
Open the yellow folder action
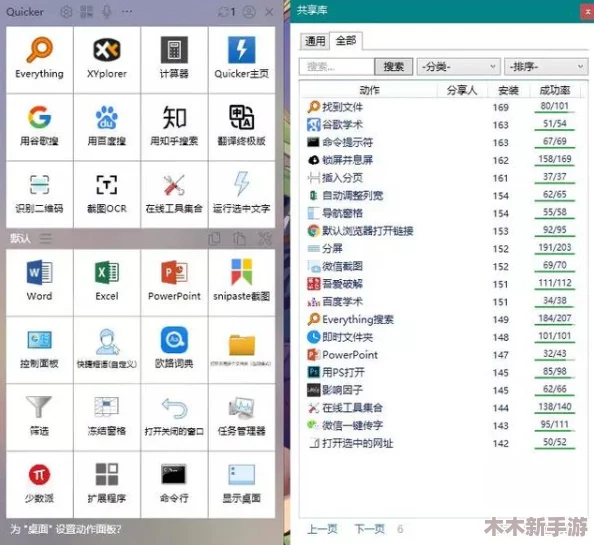(242, 350)
